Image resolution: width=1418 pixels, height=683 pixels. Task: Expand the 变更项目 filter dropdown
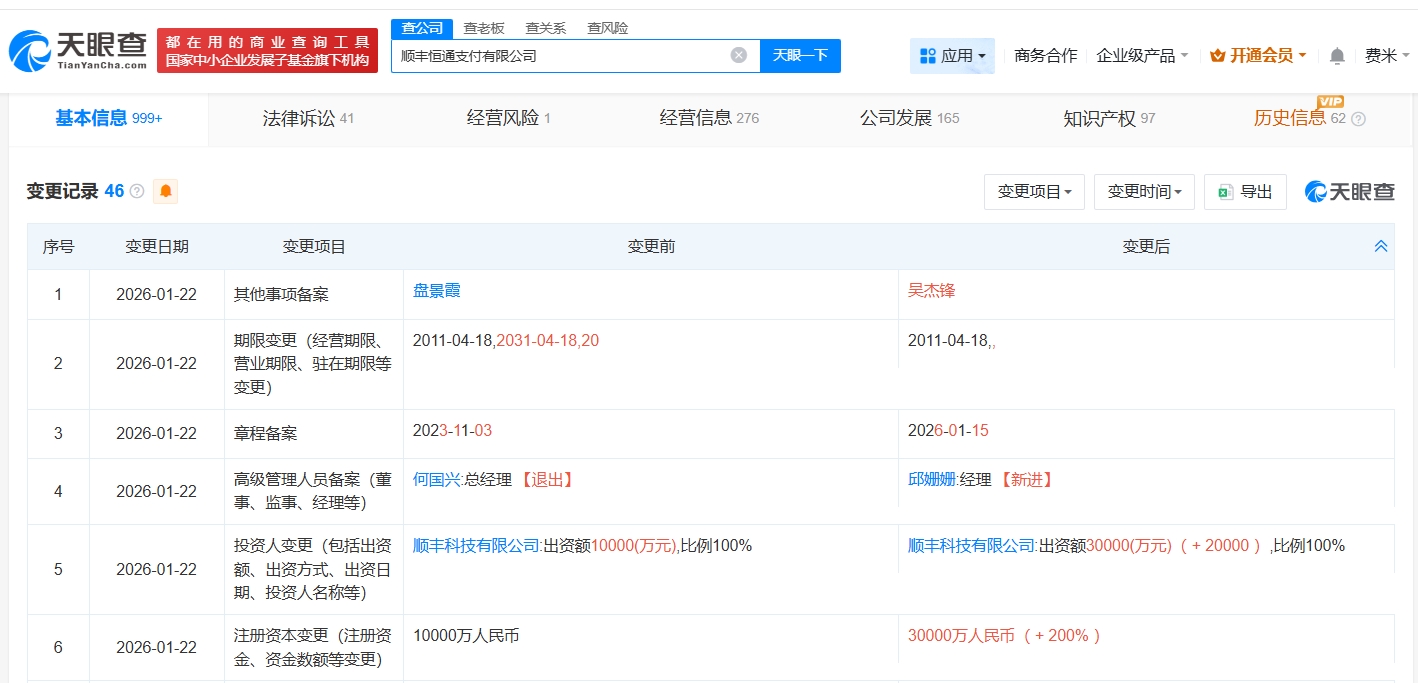(1034, 192)
